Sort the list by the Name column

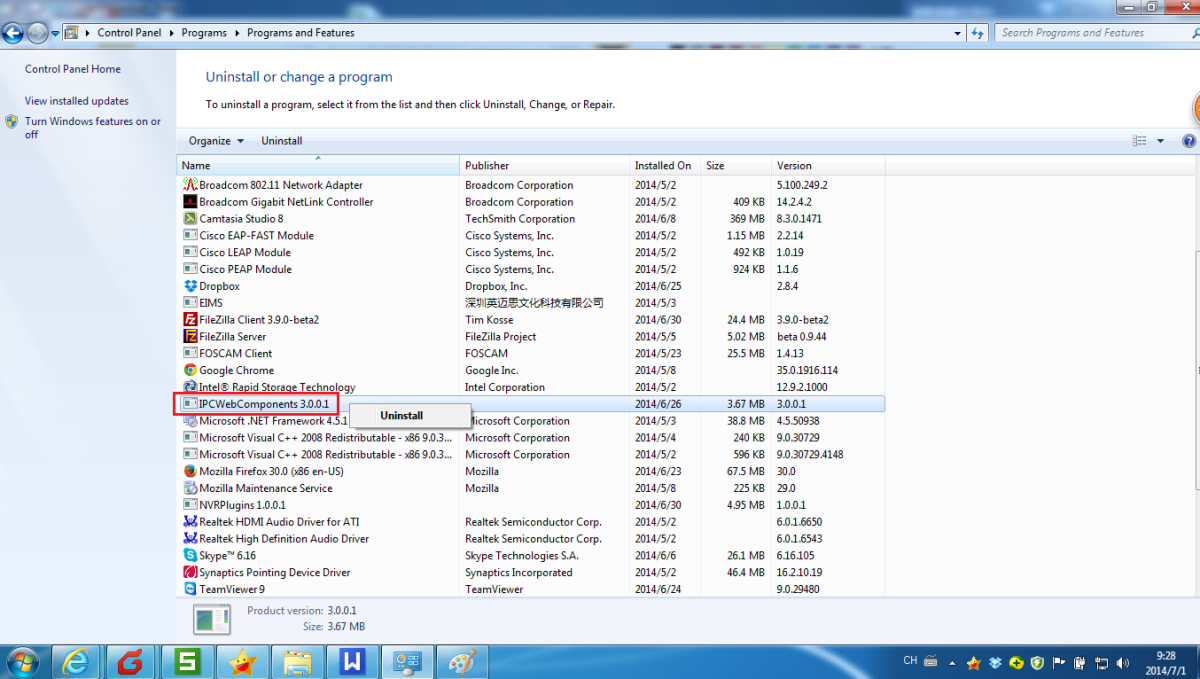pyautogui.click(x=318, y=165)
